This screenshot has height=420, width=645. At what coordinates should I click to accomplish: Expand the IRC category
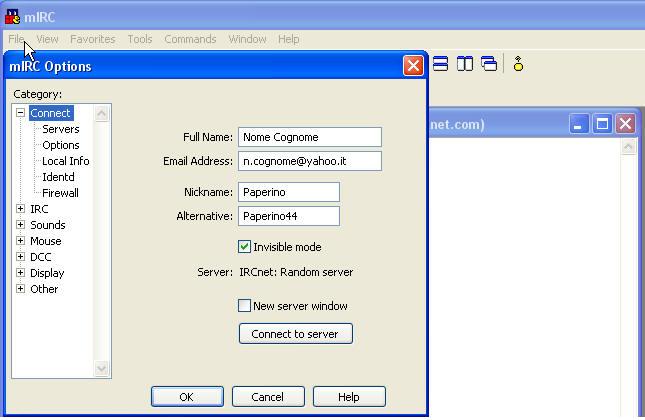coord(20,209)
